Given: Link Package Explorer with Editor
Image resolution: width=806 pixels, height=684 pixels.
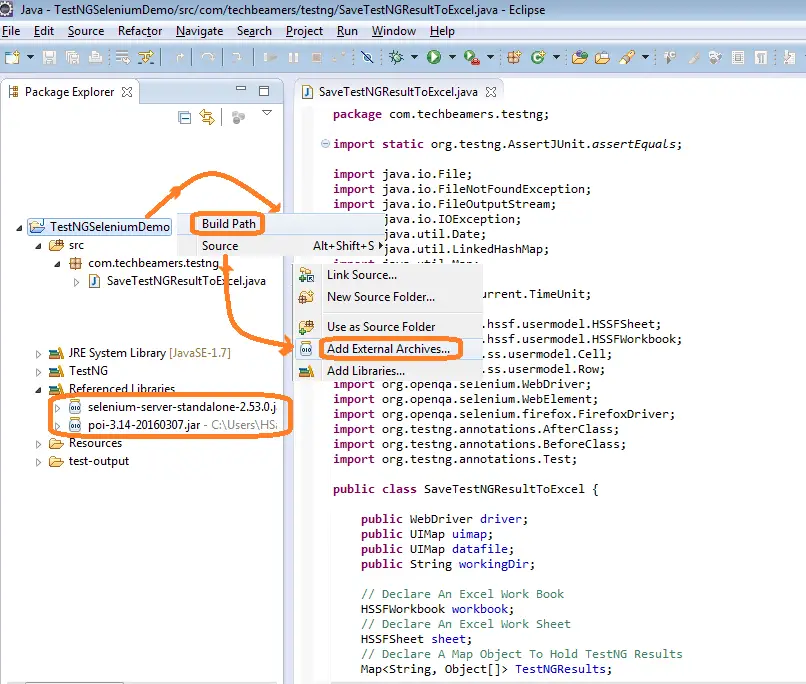Looking at the screenshot, I should click(x=207, y=117).
